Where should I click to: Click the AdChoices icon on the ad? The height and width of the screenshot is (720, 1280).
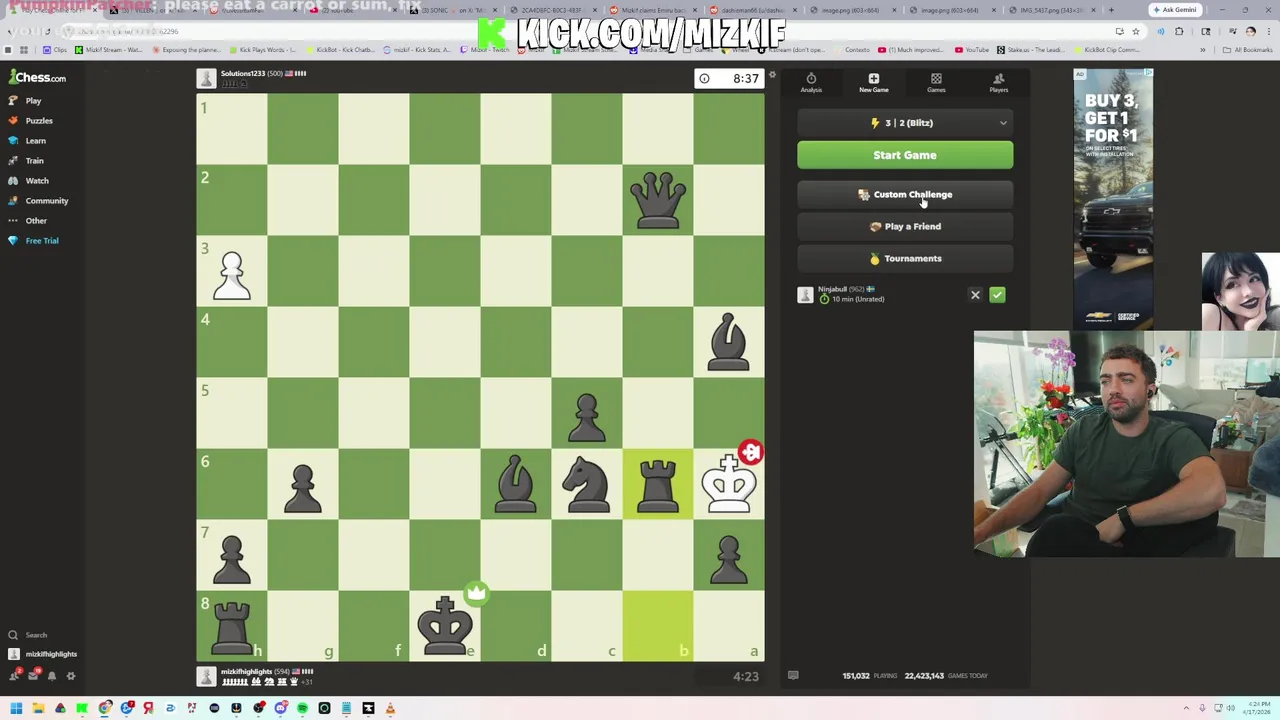(x=1148, y=74)
